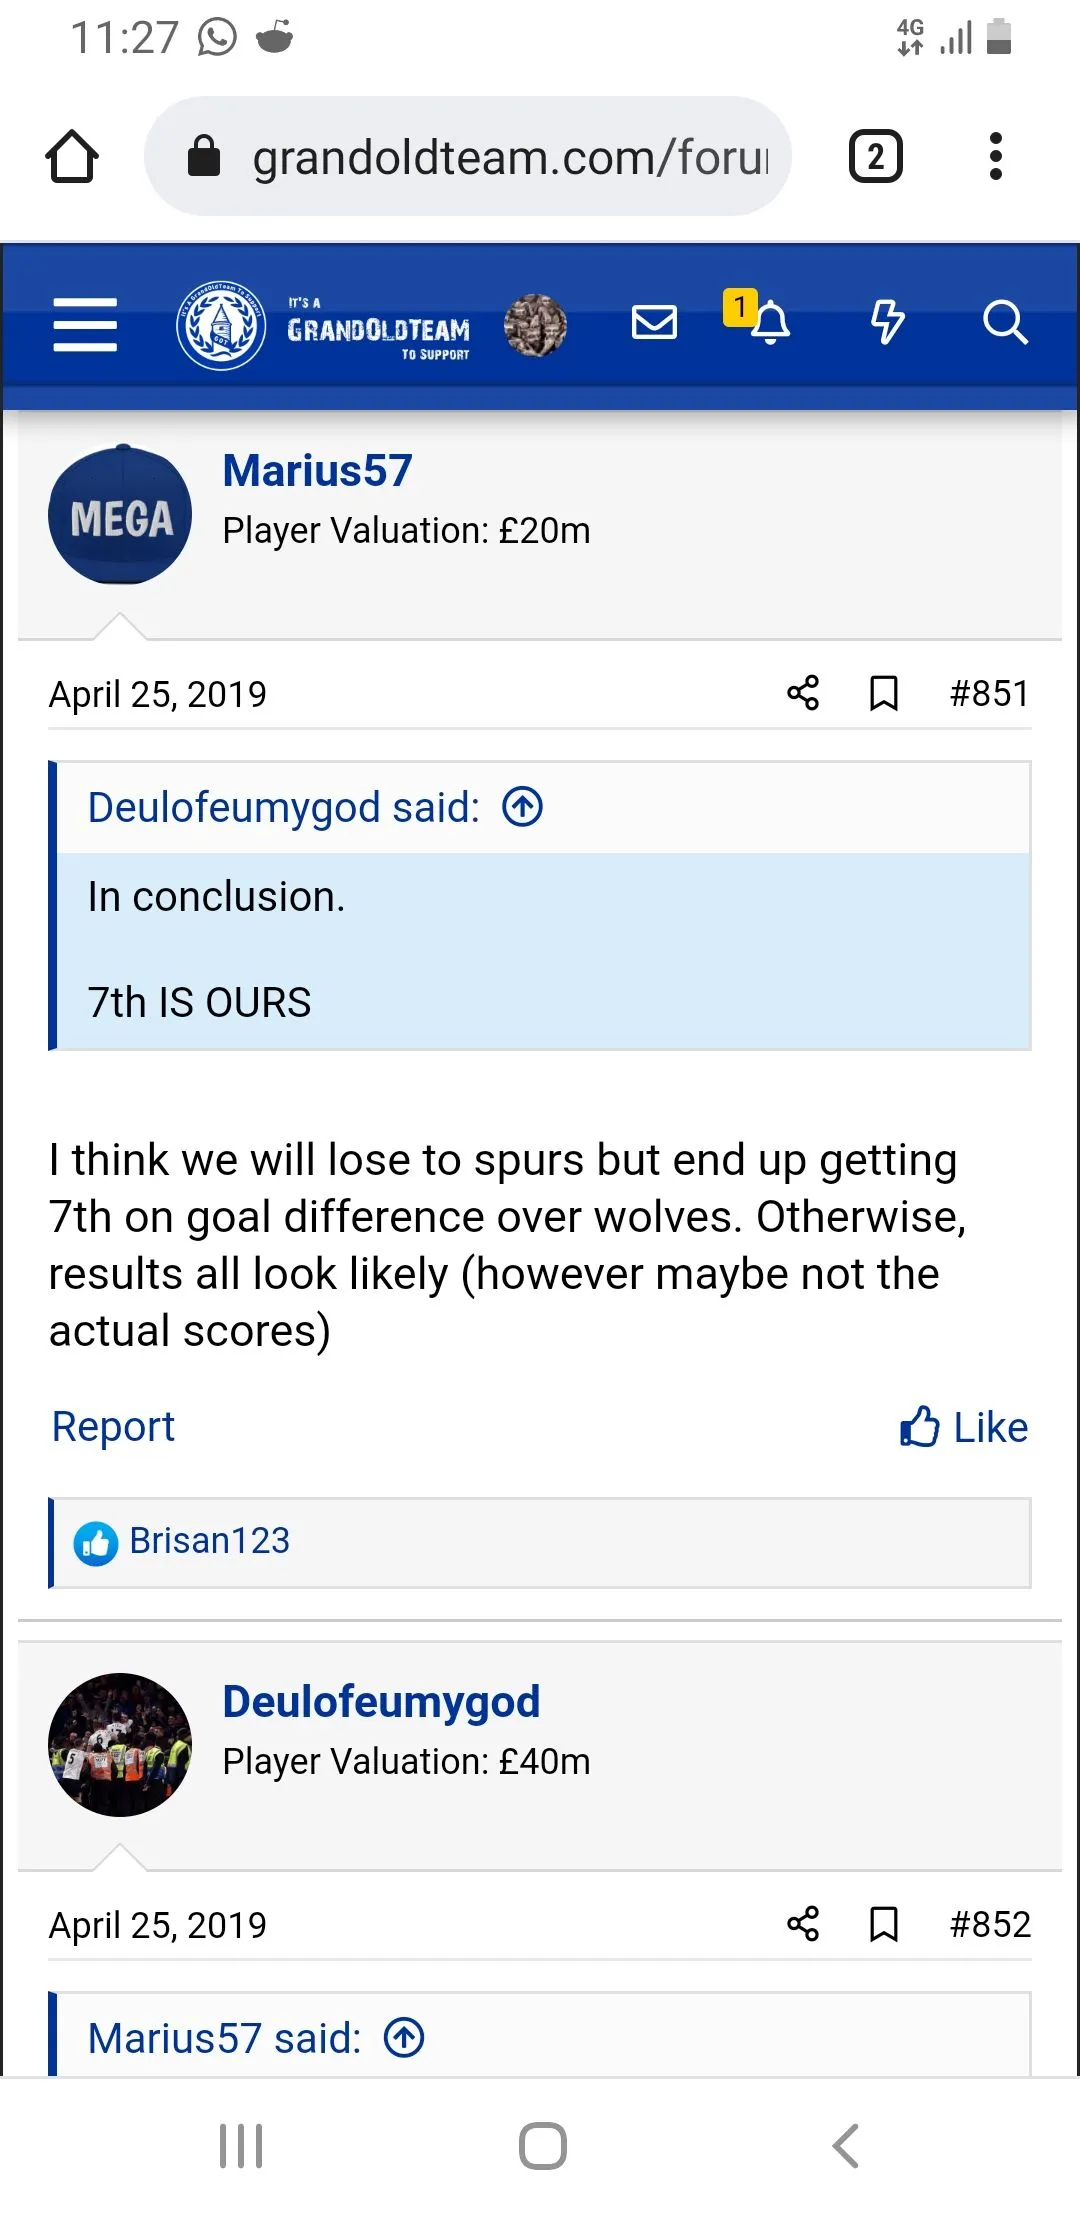
Task: Go to the browser home page
Action: 72,157
